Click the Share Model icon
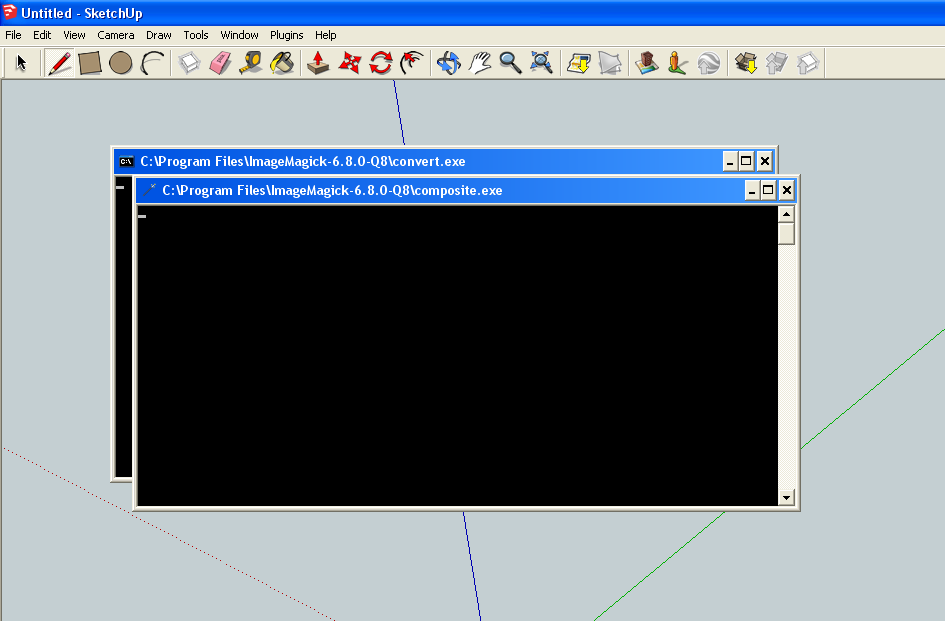Image resolution: width=945 pixels, height=621 pixels. [x=776, y=63]
